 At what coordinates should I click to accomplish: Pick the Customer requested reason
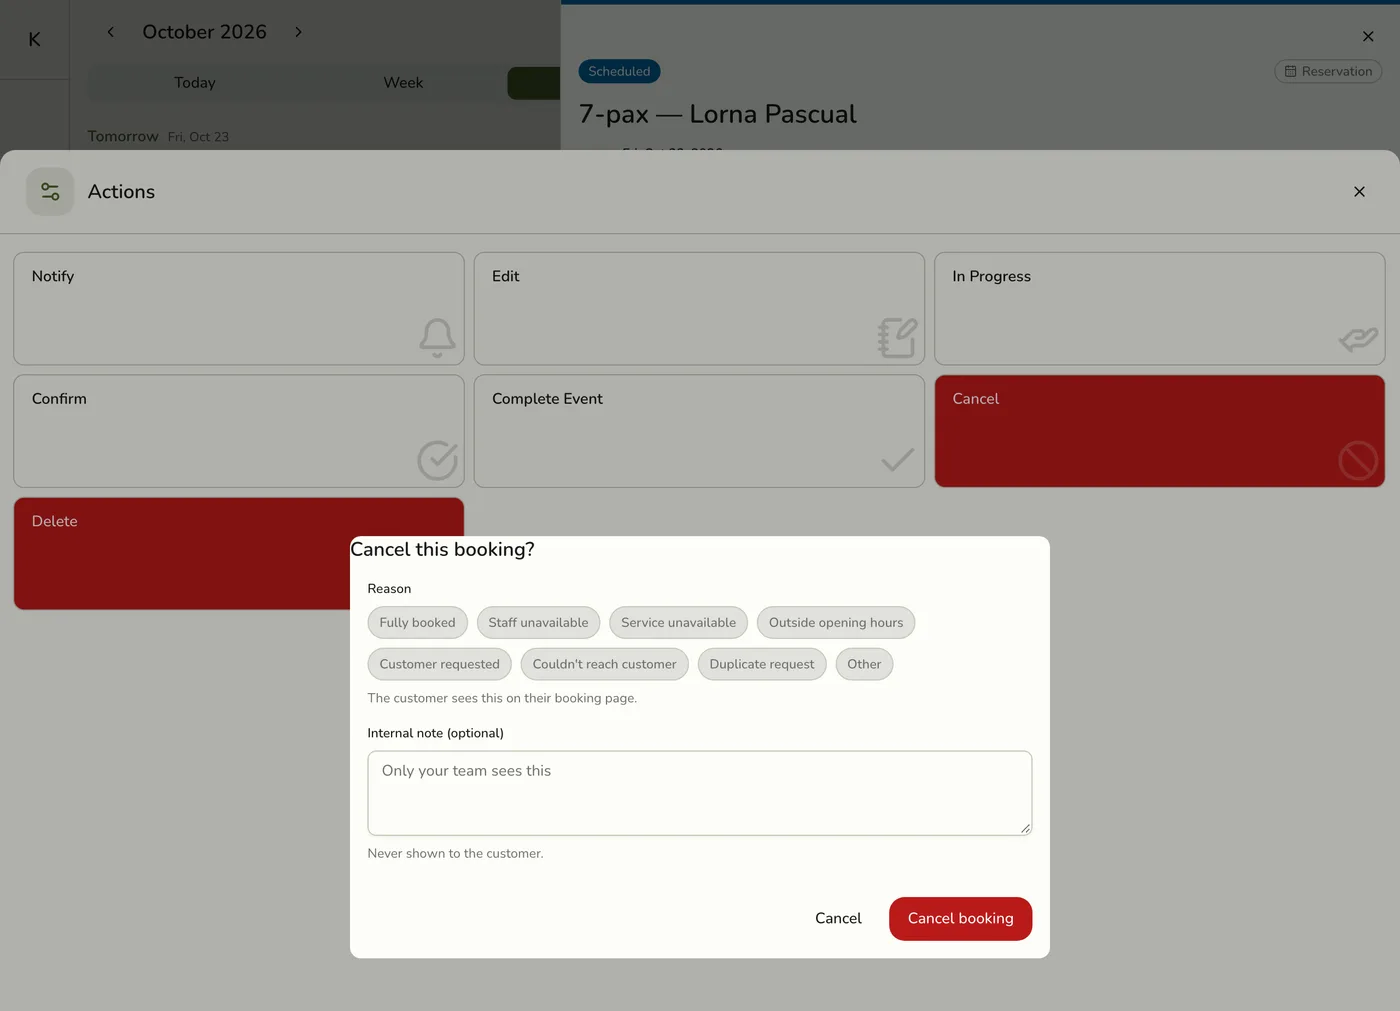pyautogui.click(x=439, y=664)
